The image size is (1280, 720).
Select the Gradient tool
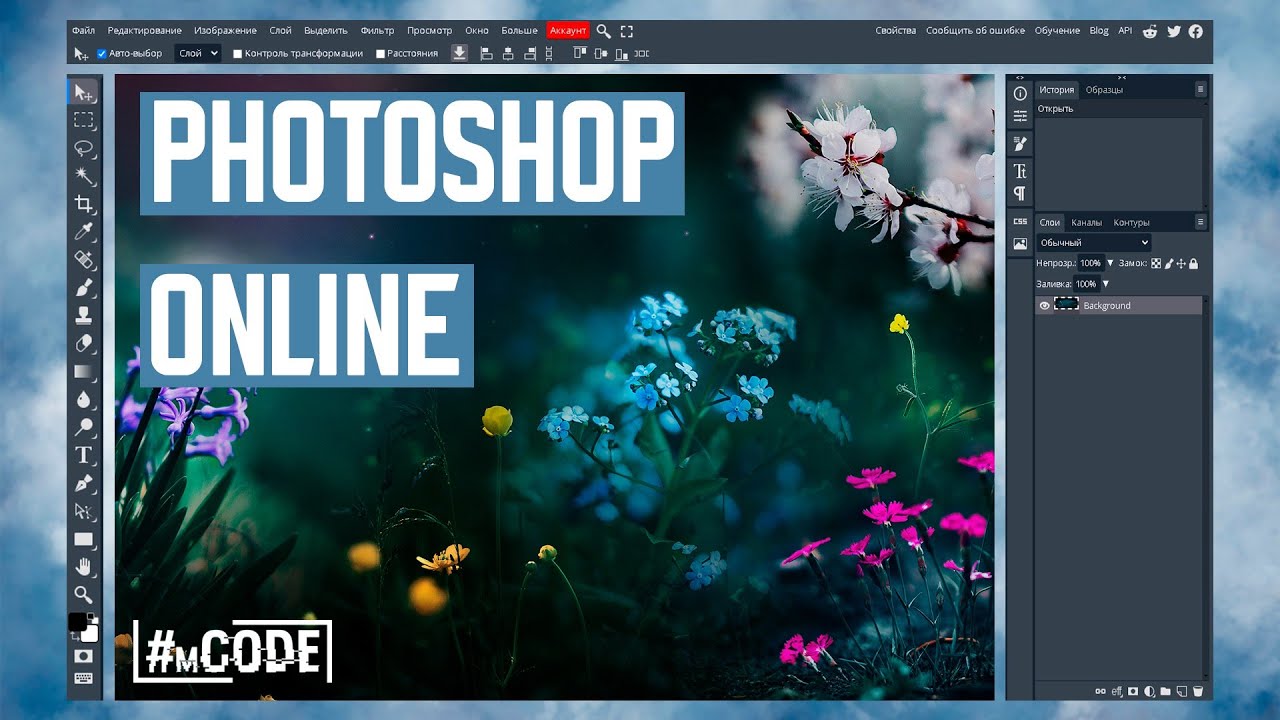[84, 371]
